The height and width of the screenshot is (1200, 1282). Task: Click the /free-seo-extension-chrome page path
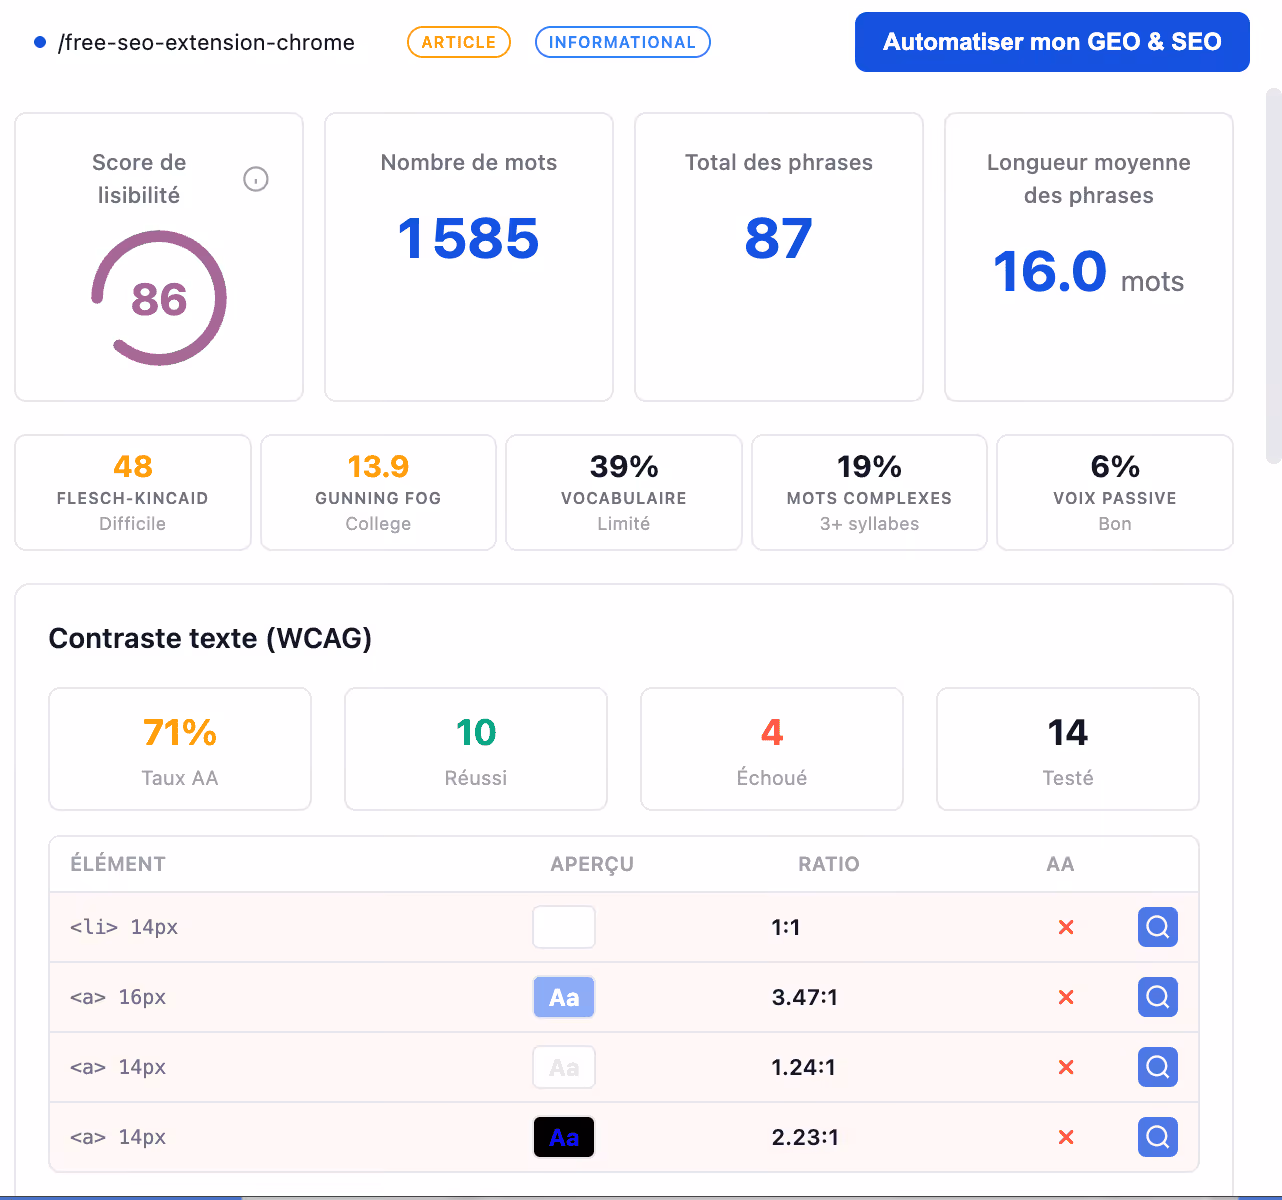206,42
